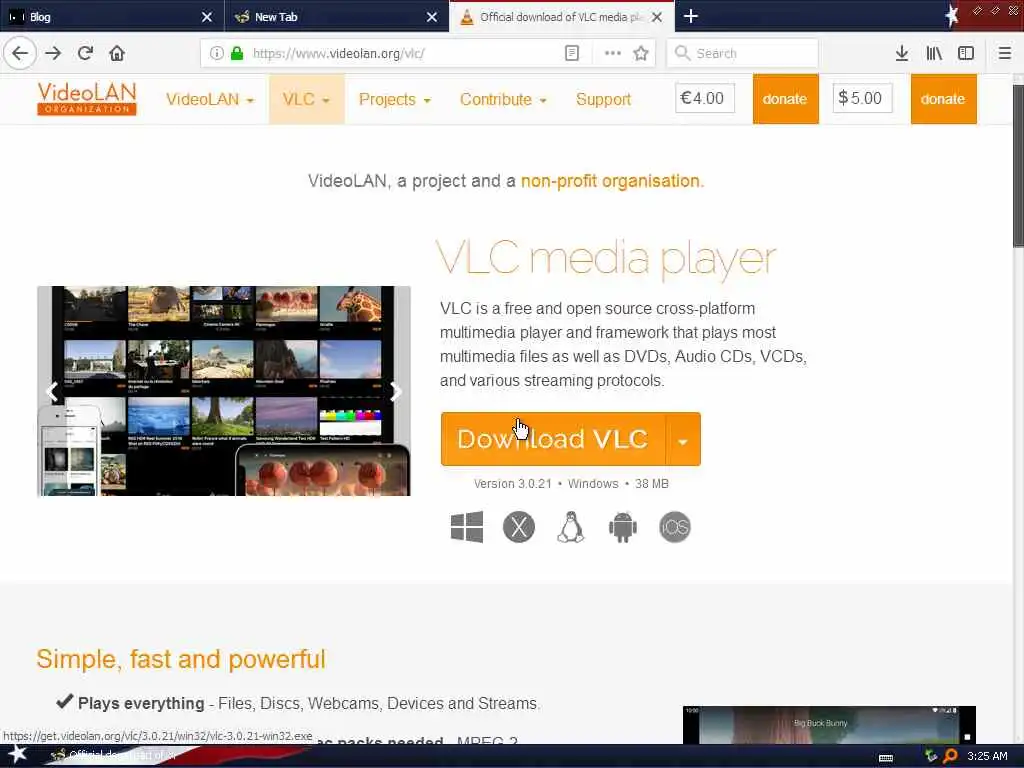Open the hamburger application menu
Image resolution: width=1024 pixels, height=768 pixels.
(1005, 54)
